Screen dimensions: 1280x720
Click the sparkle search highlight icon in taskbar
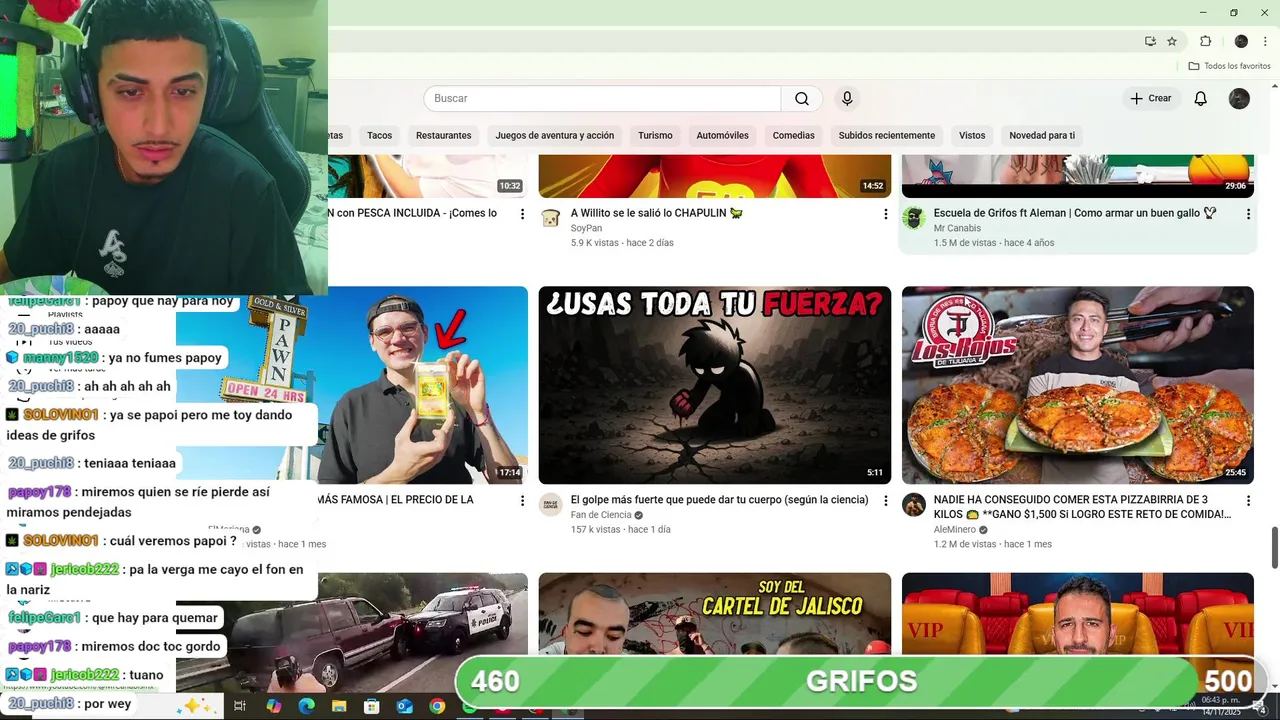(x=196, y=706)
